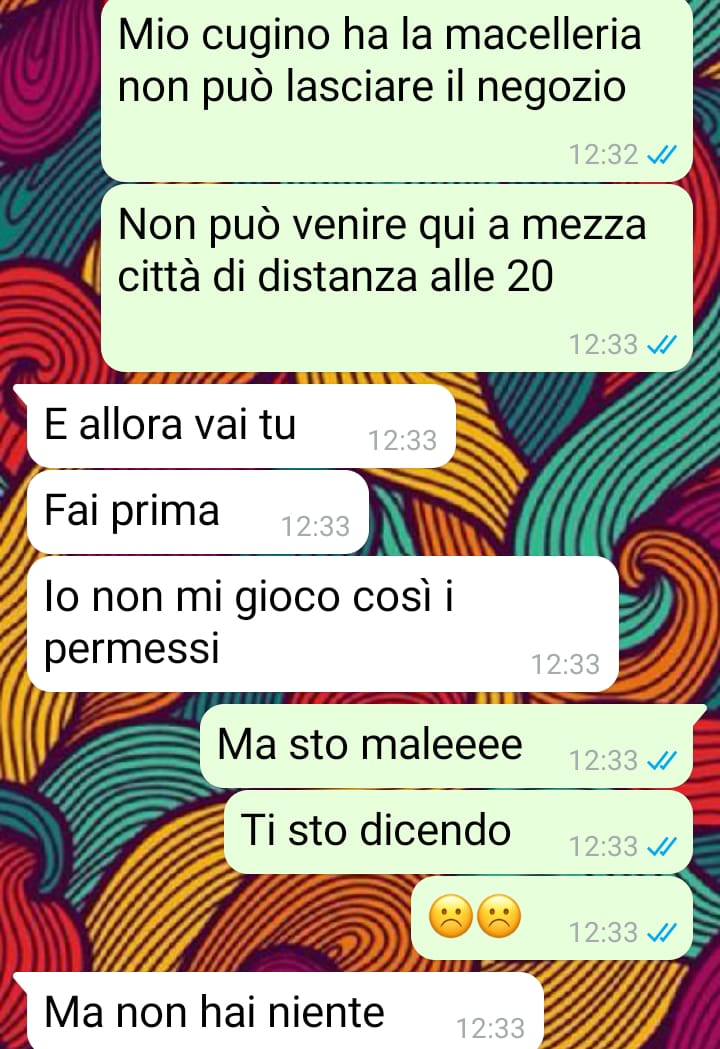This screenshot has width=720, height=1049.
Task: Click blue double ticks on 'distanza alle 20' message
Action: [x=662, y=345]
